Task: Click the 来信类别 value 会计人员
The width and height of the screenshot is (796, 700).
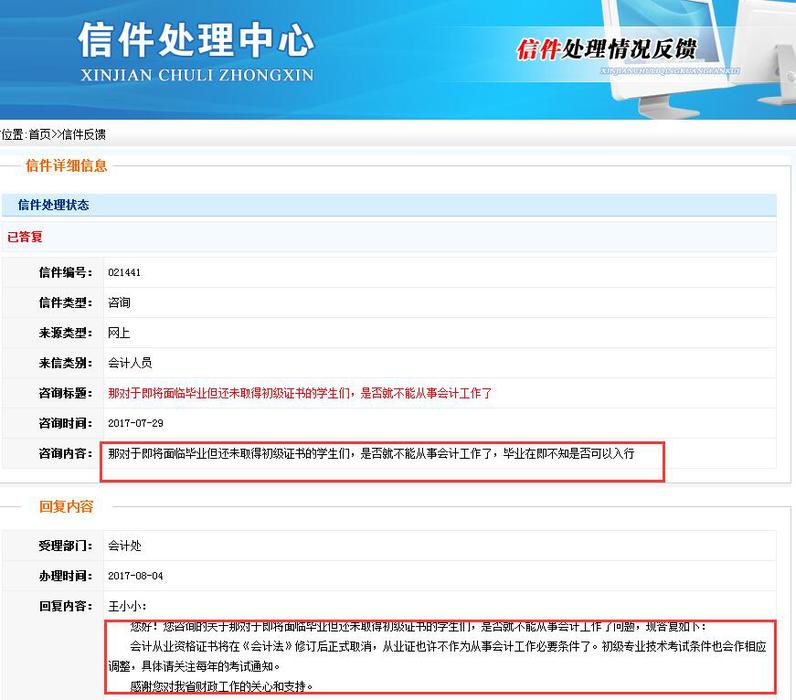Action: point(130,363)
